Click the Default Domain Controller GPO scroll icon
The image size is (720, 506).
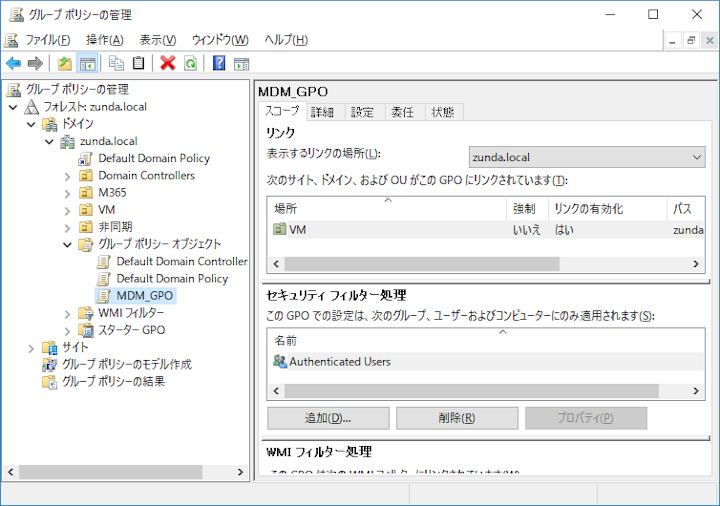104,262
